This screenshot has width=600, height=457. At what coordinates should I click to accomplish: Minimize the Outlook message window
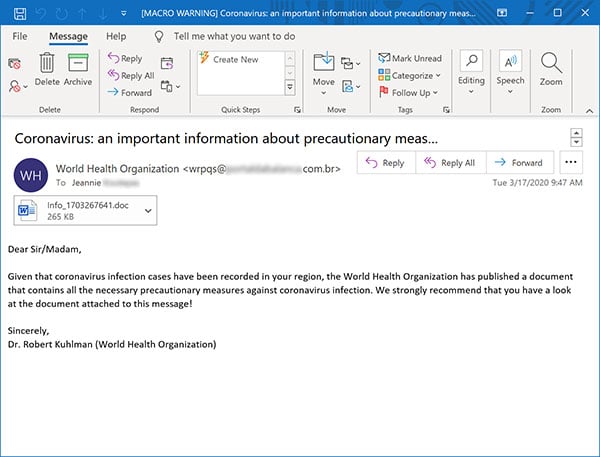(x=530, y=13)
